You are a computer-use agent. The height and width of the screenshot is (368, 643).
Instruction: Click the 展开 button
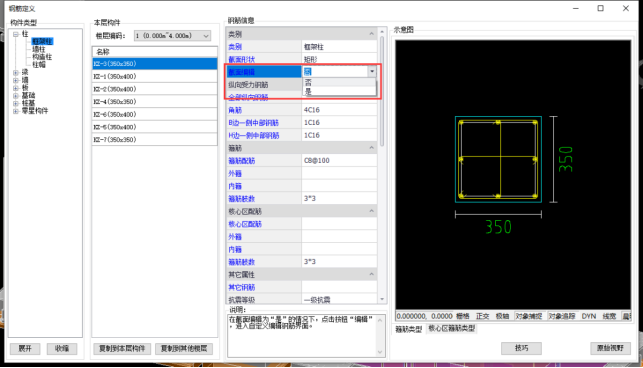pyautogui.click(x=25, y=349)
